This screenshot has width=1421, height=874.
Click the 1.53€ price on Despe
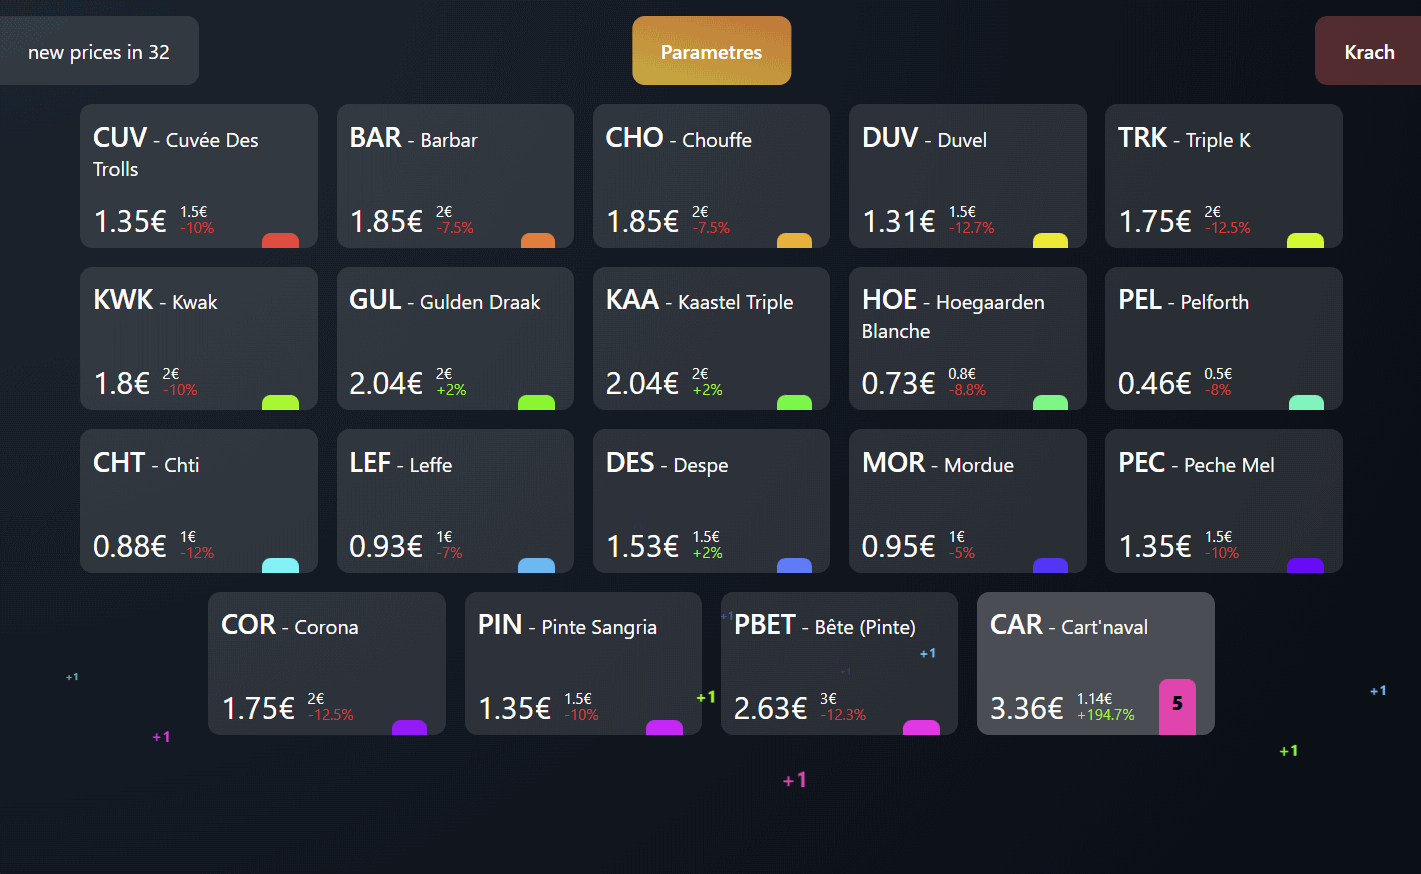642,547
